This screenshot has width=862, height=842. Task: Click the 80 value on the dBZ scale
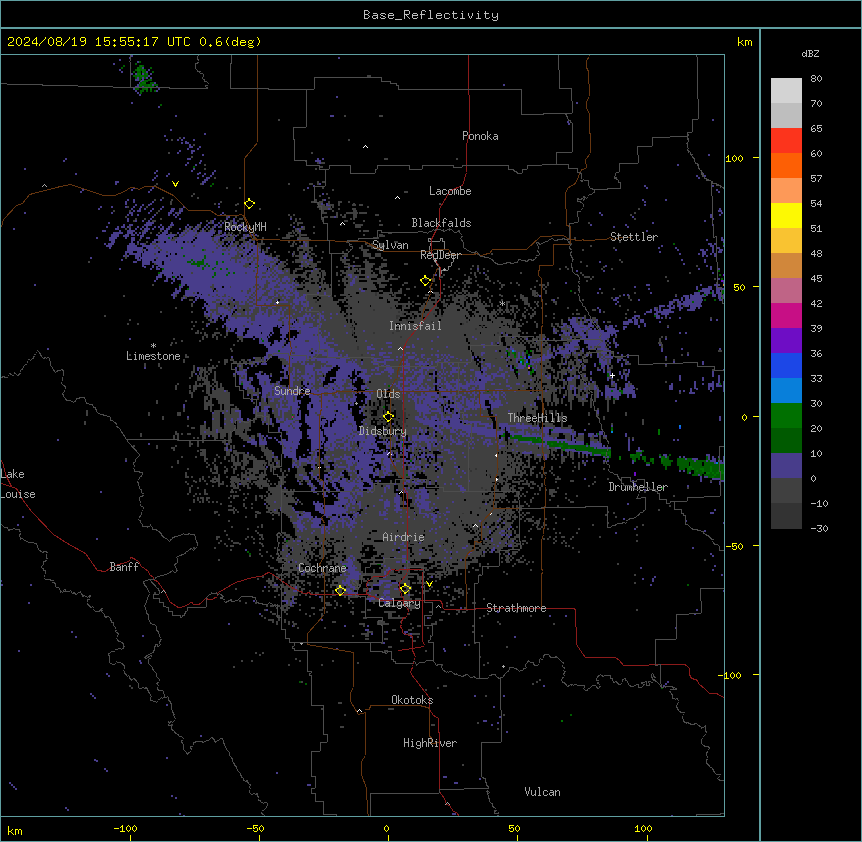pos(816,79)
